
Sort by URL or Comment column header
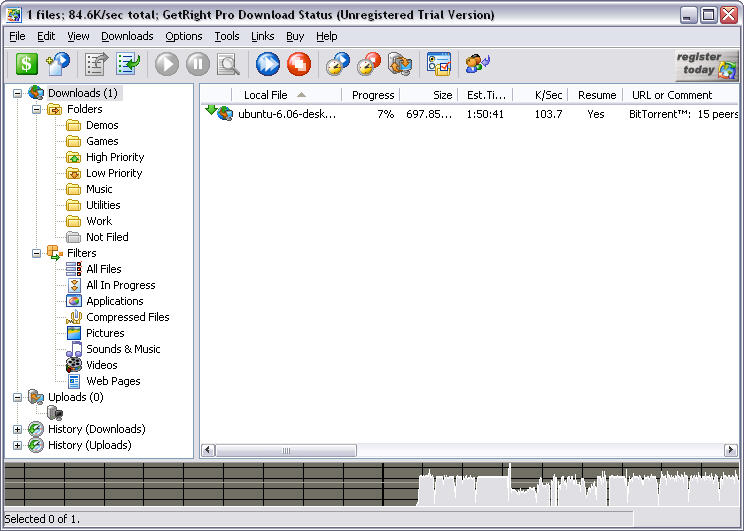[681, 95]
